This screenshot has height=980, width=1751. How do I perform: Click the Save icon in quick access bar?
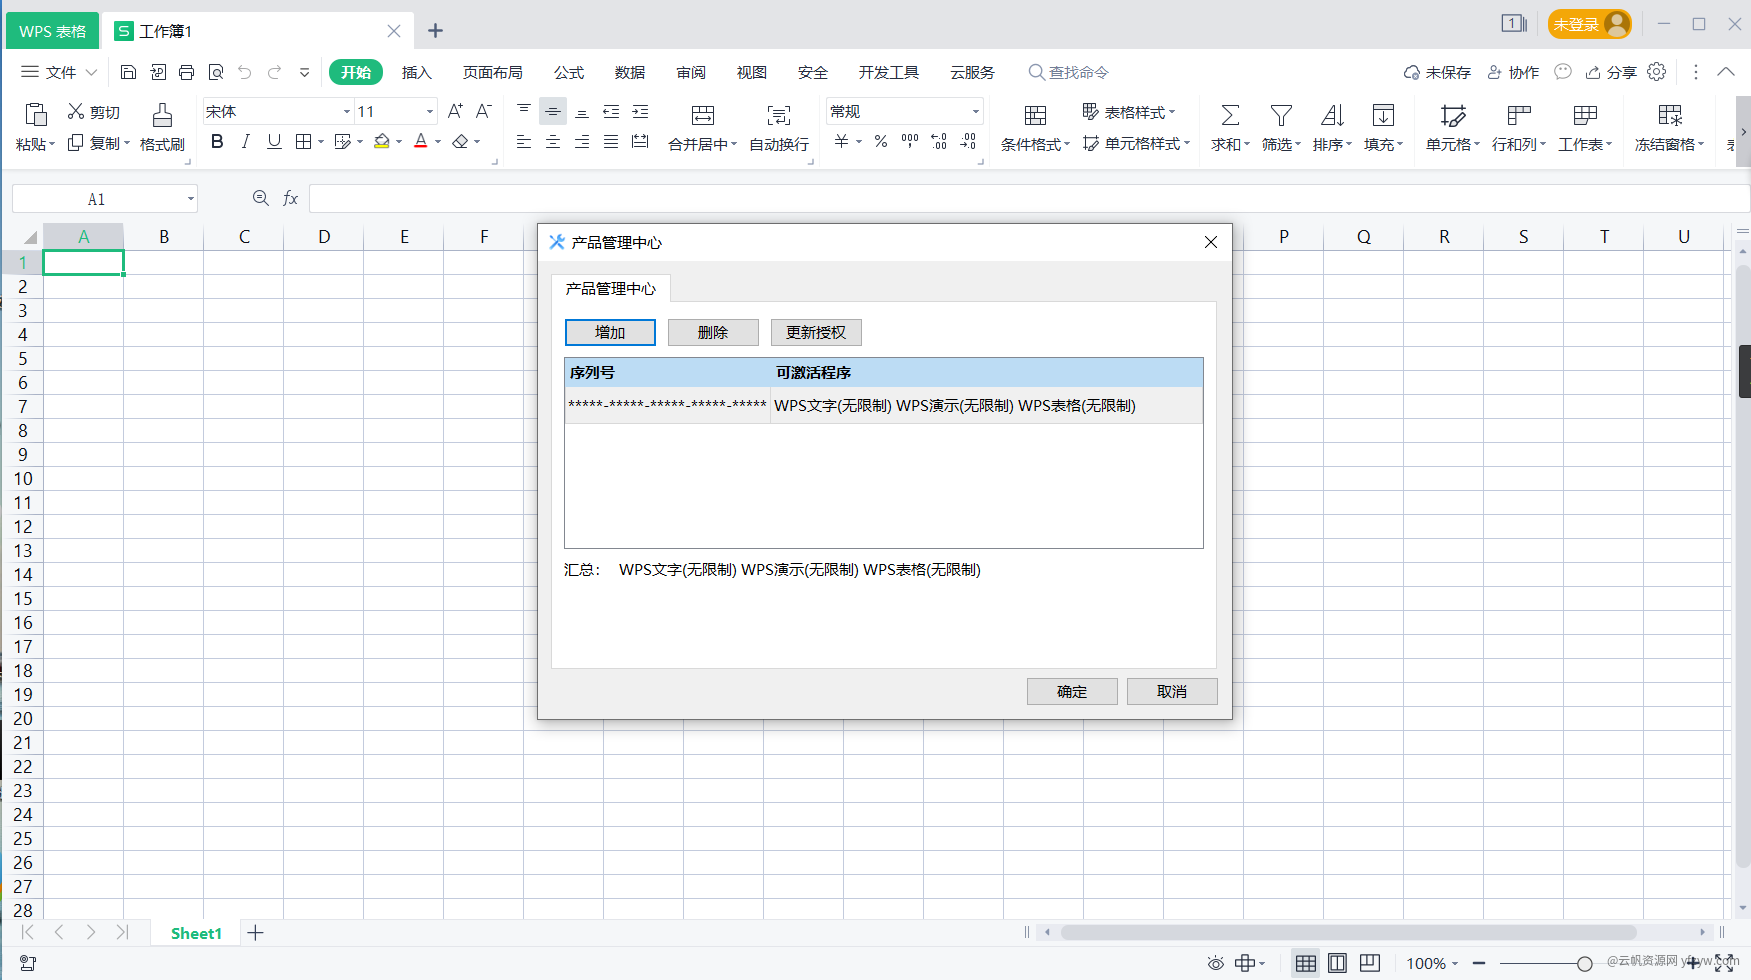tap(128, 72)
